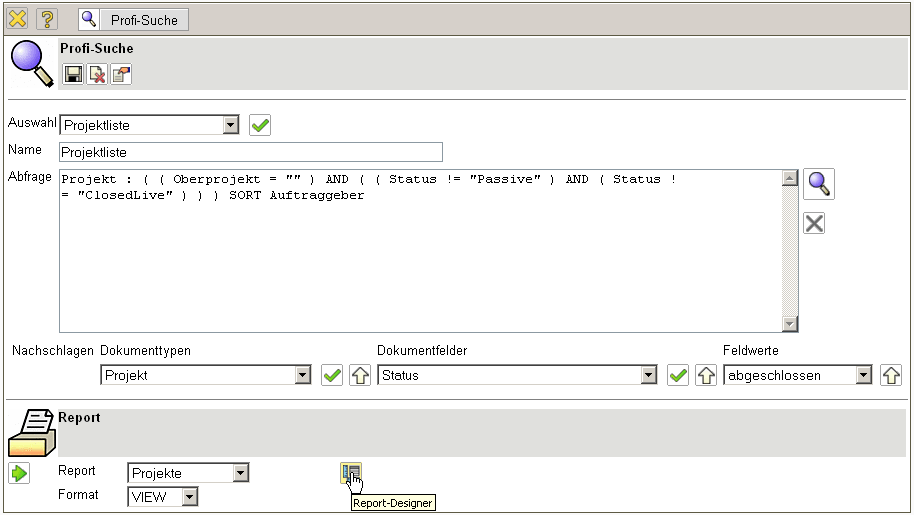
Task: Select the Profi-Suche tab at top
Action: pos(133,19)
